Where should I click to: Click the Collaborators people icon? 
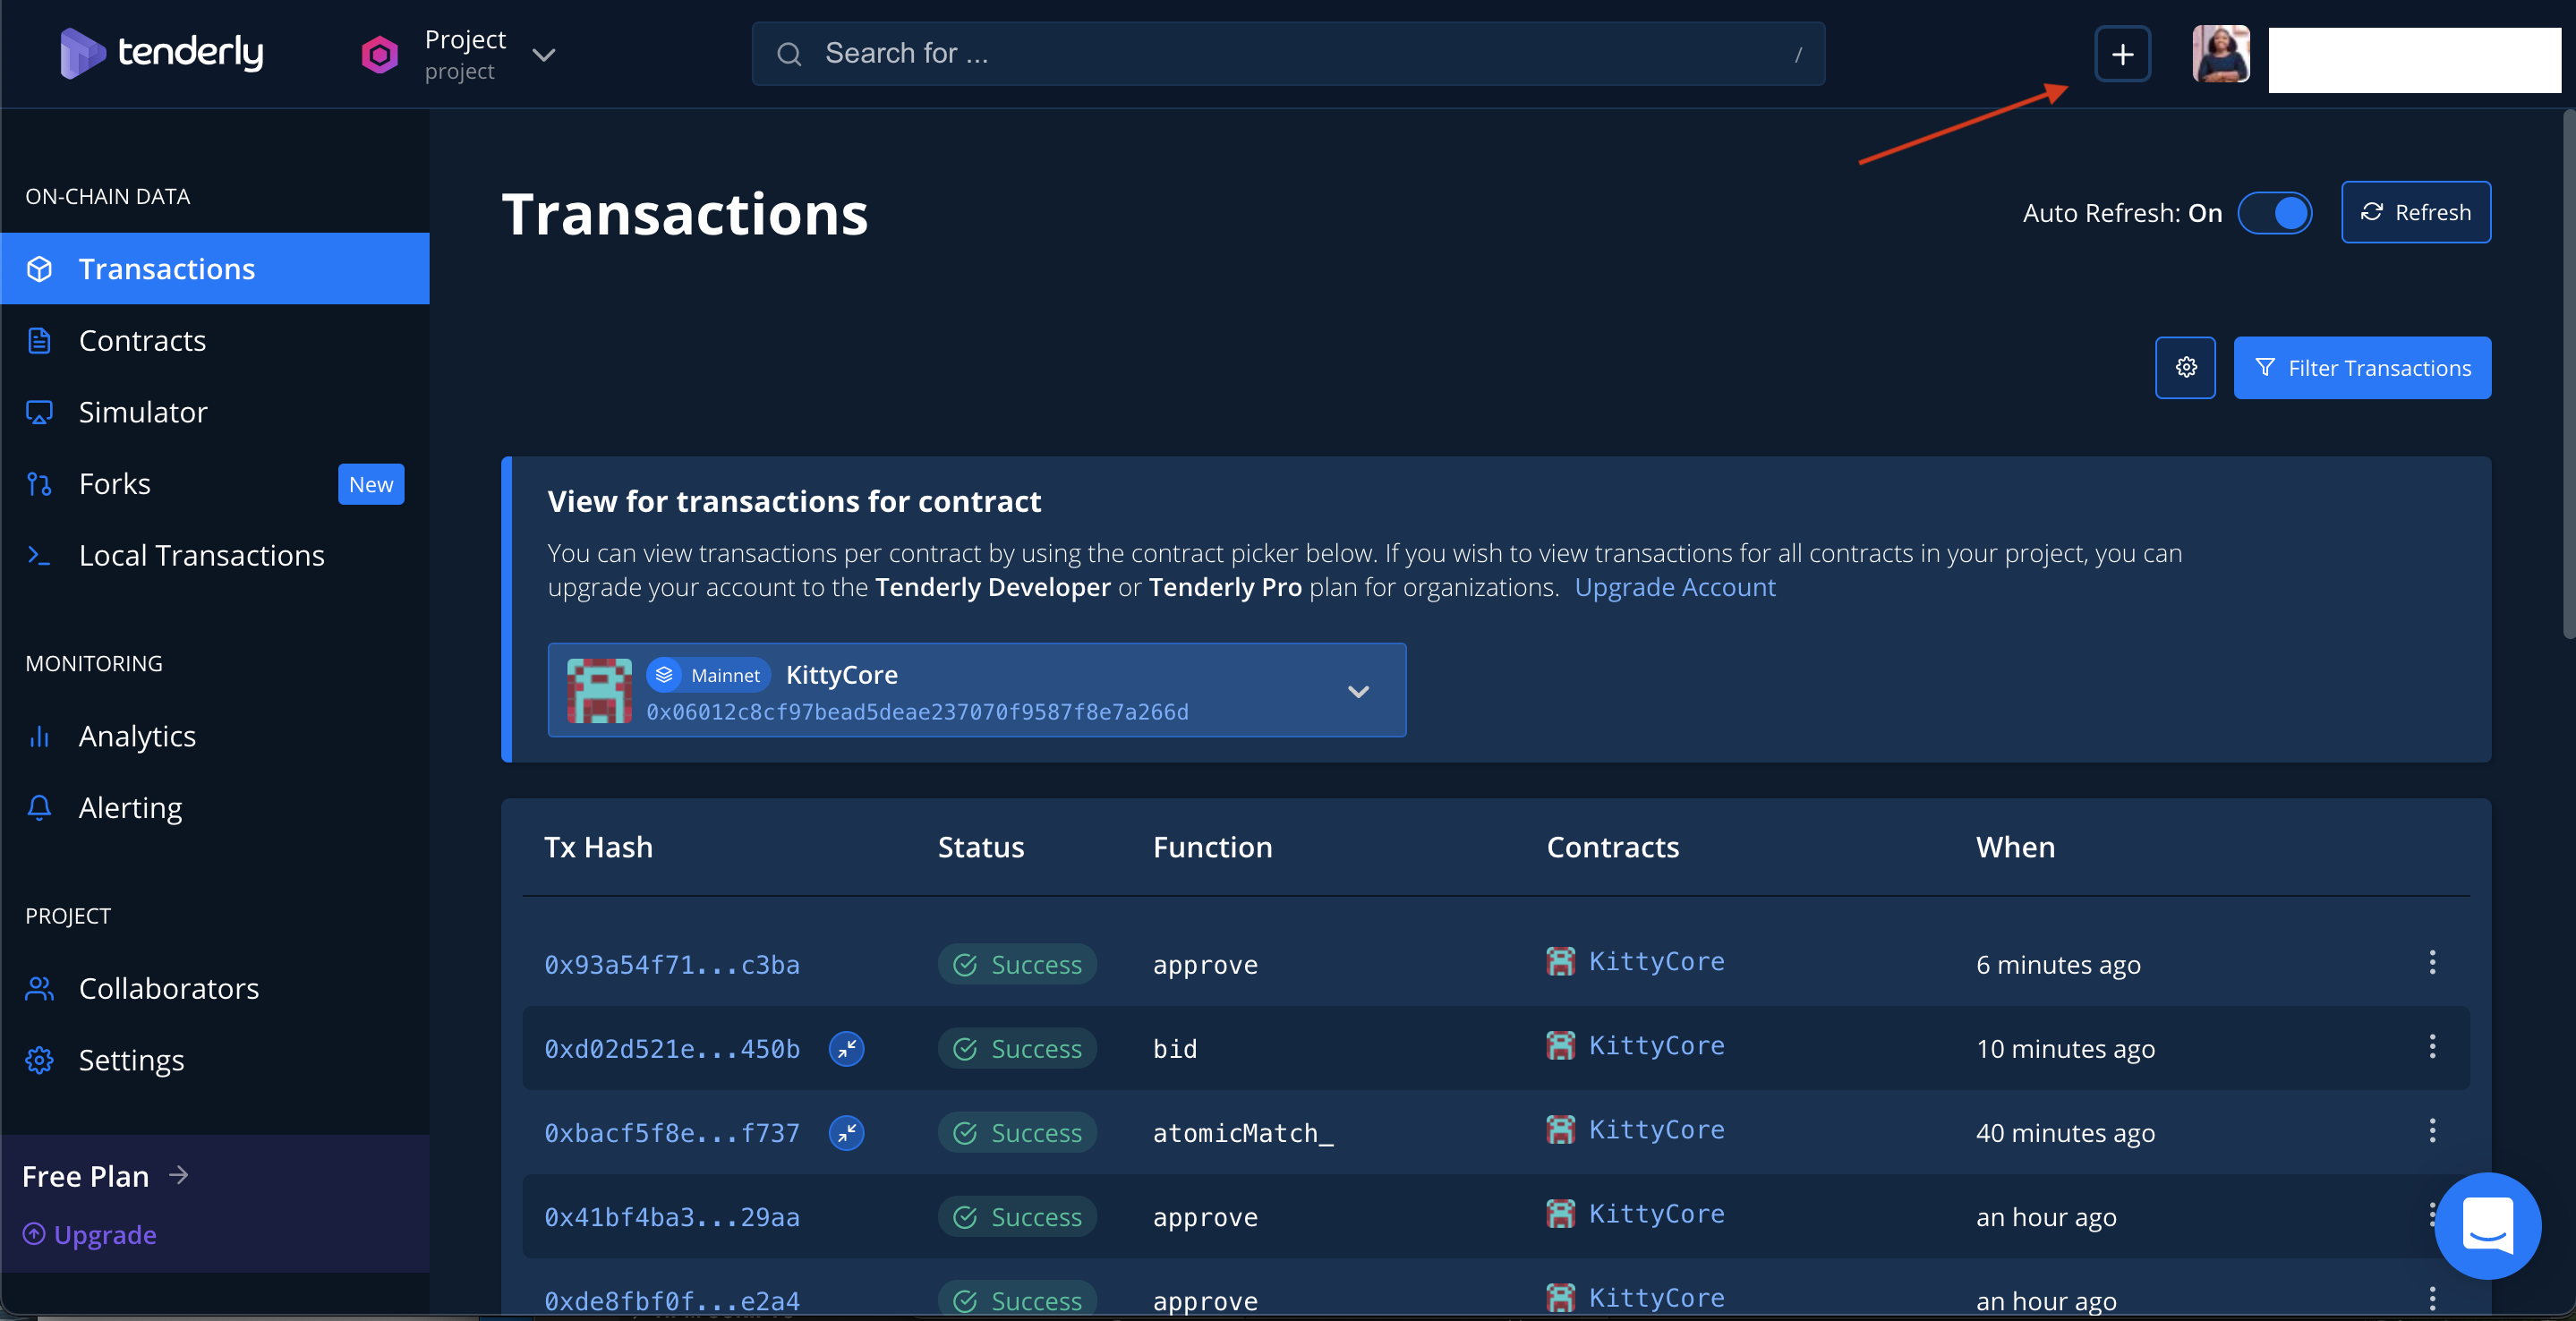39,988
